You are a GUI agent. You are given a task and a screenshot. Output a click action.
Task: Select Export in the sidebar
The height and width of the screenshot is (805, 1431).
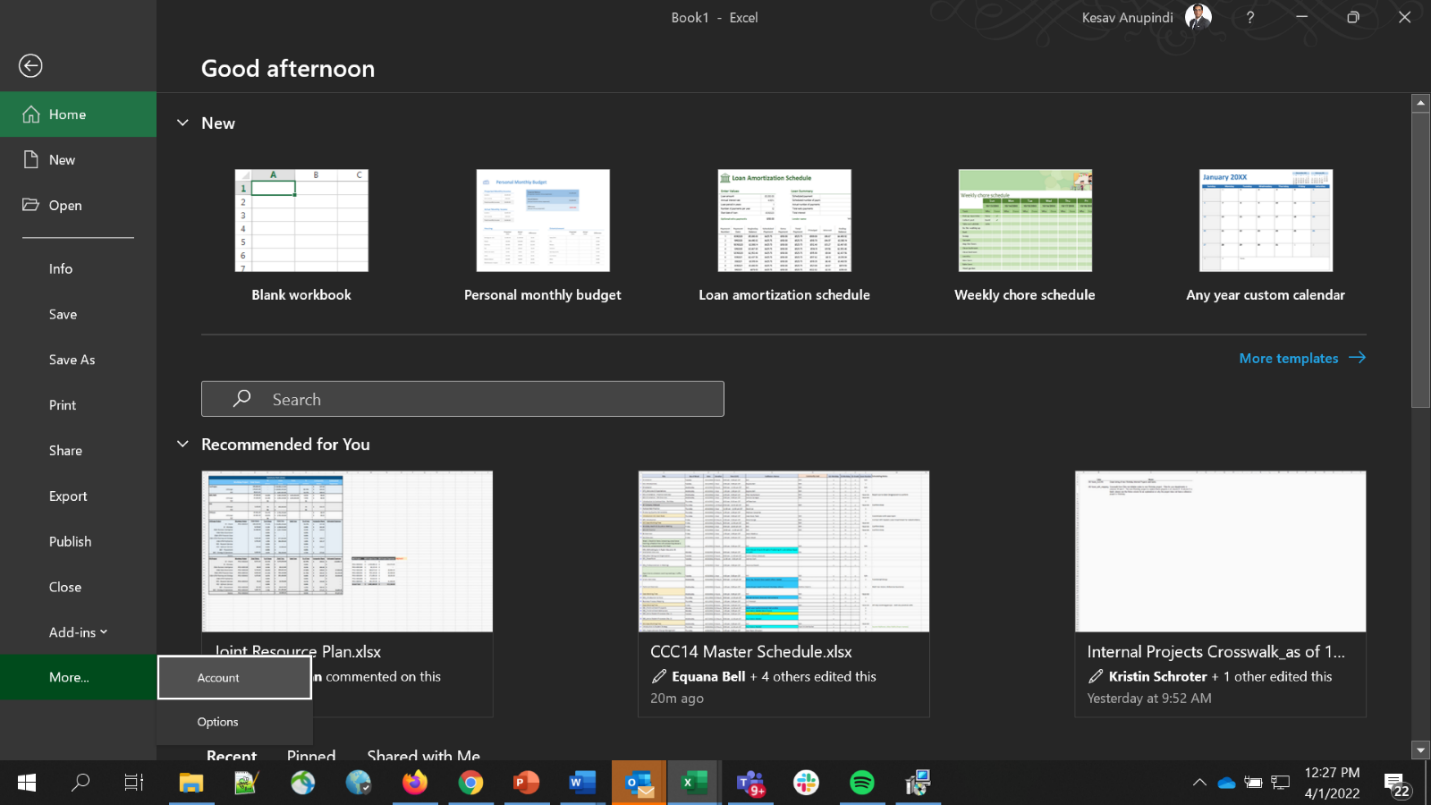tap(78, 496)
